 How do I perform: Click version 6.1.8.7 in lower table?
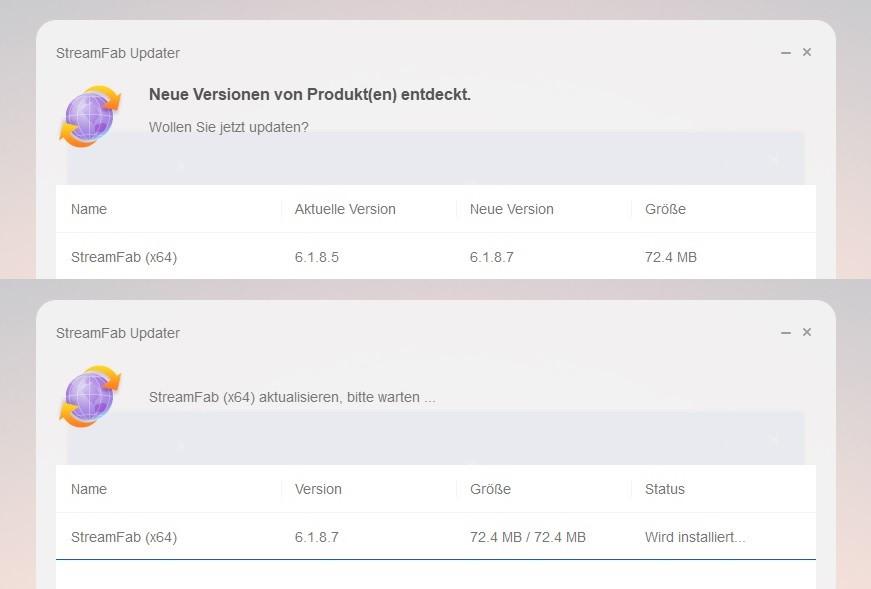coord(317,537)
